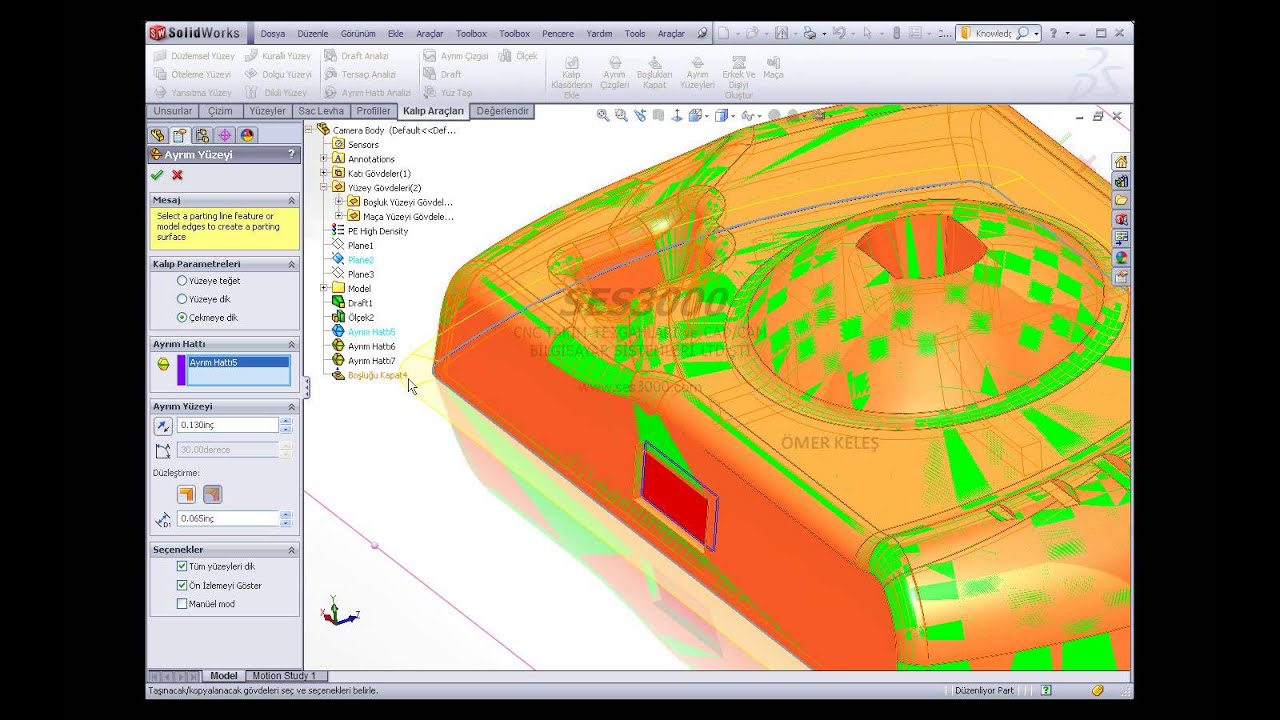Click the New document icon in title bar
This screenshot has width=1280, height=720.
724,33
